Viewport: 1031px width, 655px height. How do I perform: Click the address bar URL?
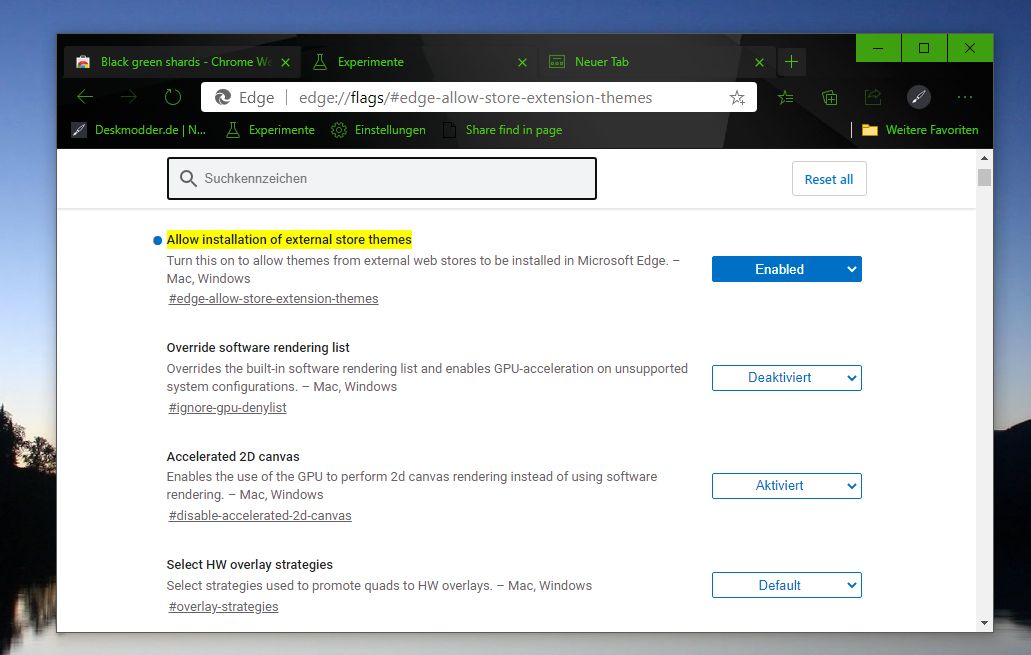click(x=475, y=98)
